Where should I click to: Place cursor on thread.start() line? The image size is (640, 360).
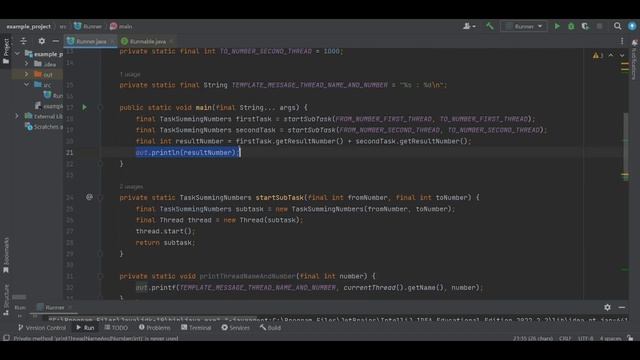pos(165,231)
